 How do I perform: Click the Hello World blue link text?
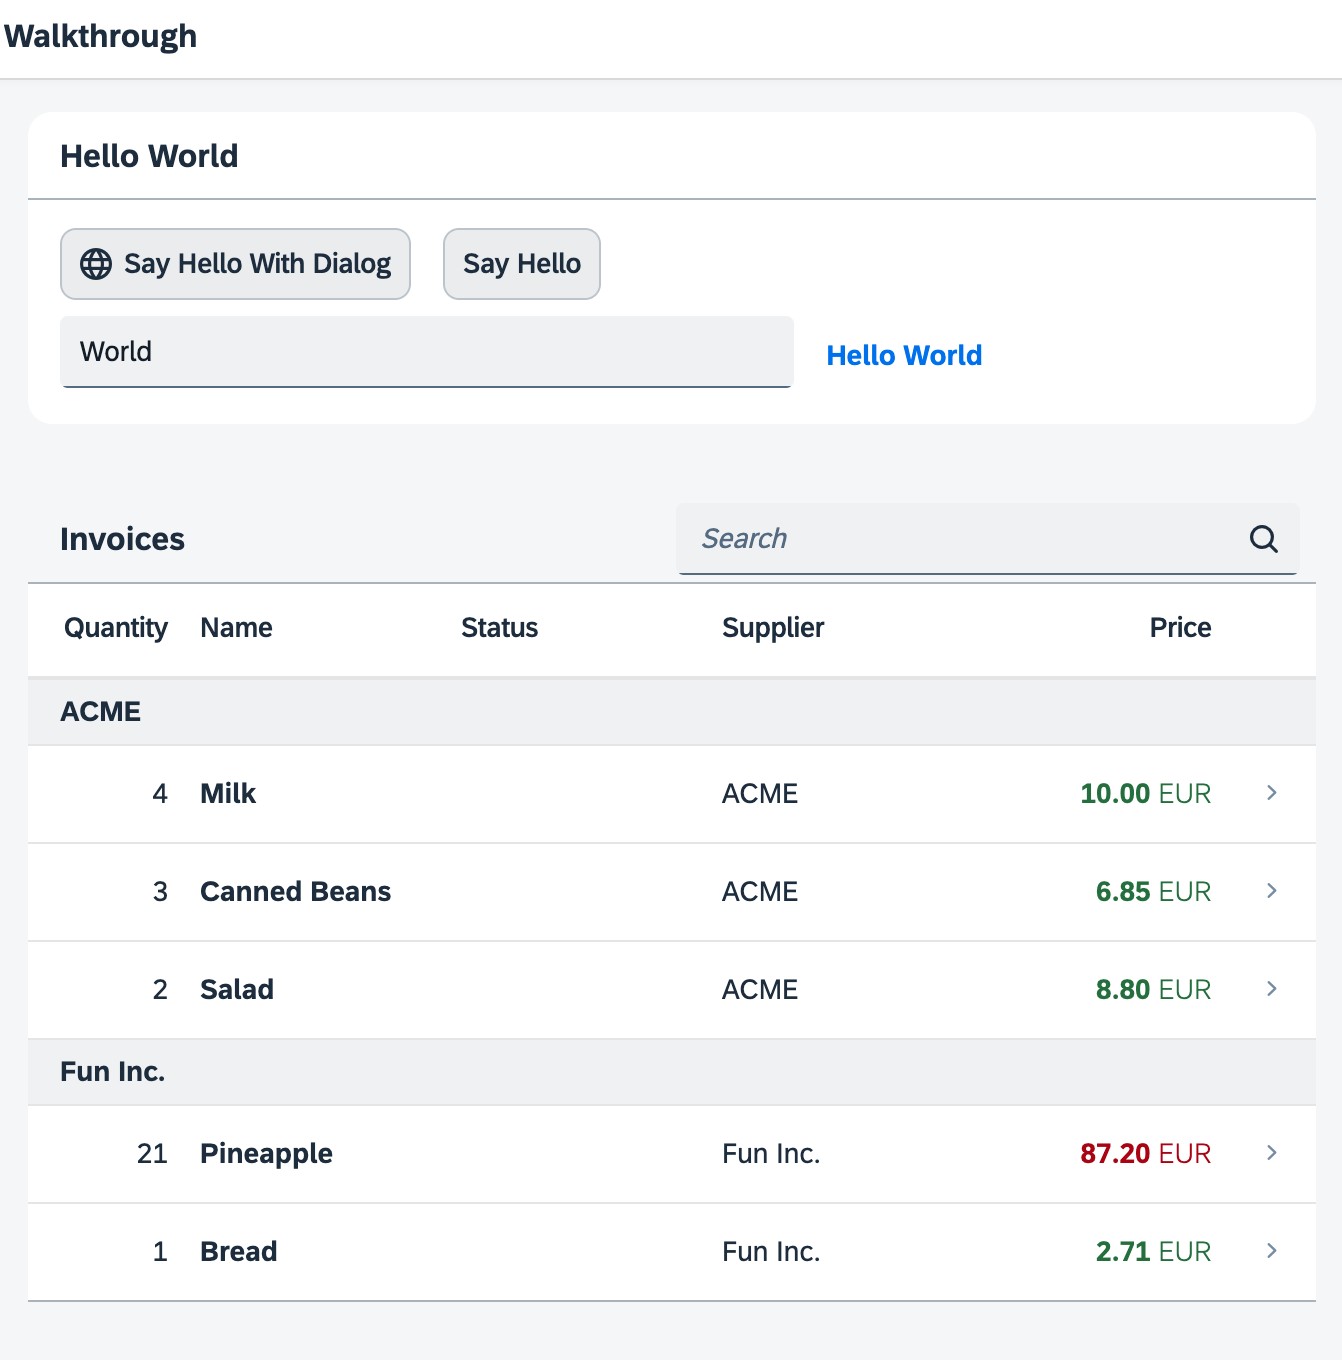coord(904,356)
